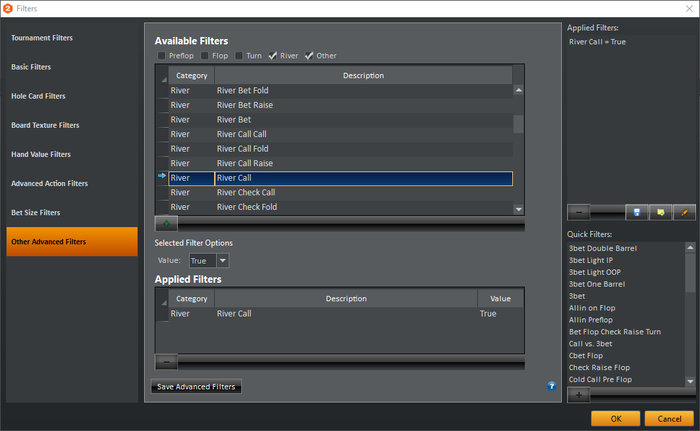Screen dimensions: 700x431
Task: Click minus button in right Applied Filters panel
Action: (579, 212)
